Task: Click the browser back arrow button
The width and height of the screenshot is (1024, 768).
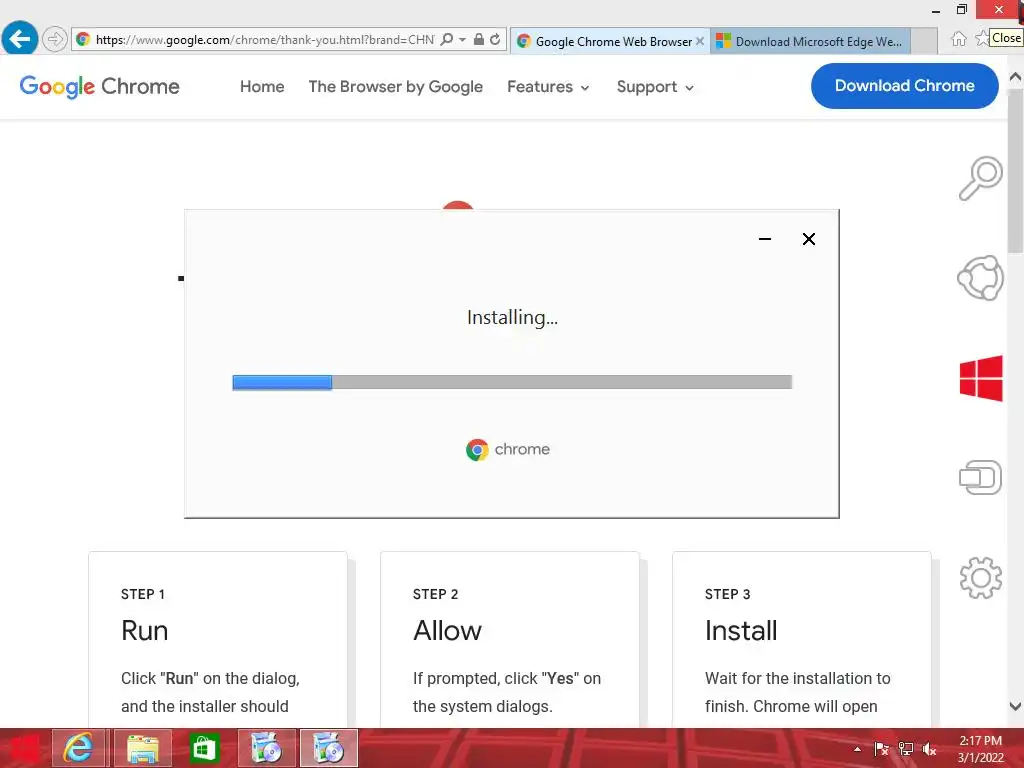Action: pyautogui.click(x=20, y=39)
